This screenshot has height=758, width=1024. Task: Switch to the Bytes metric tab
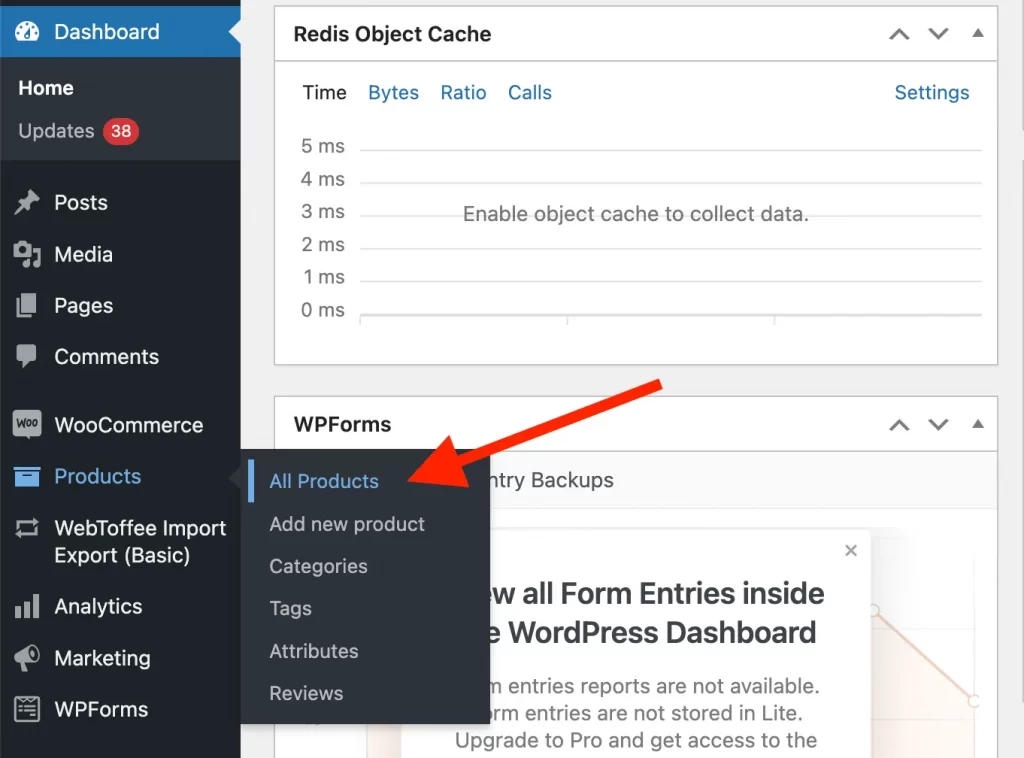393,93
